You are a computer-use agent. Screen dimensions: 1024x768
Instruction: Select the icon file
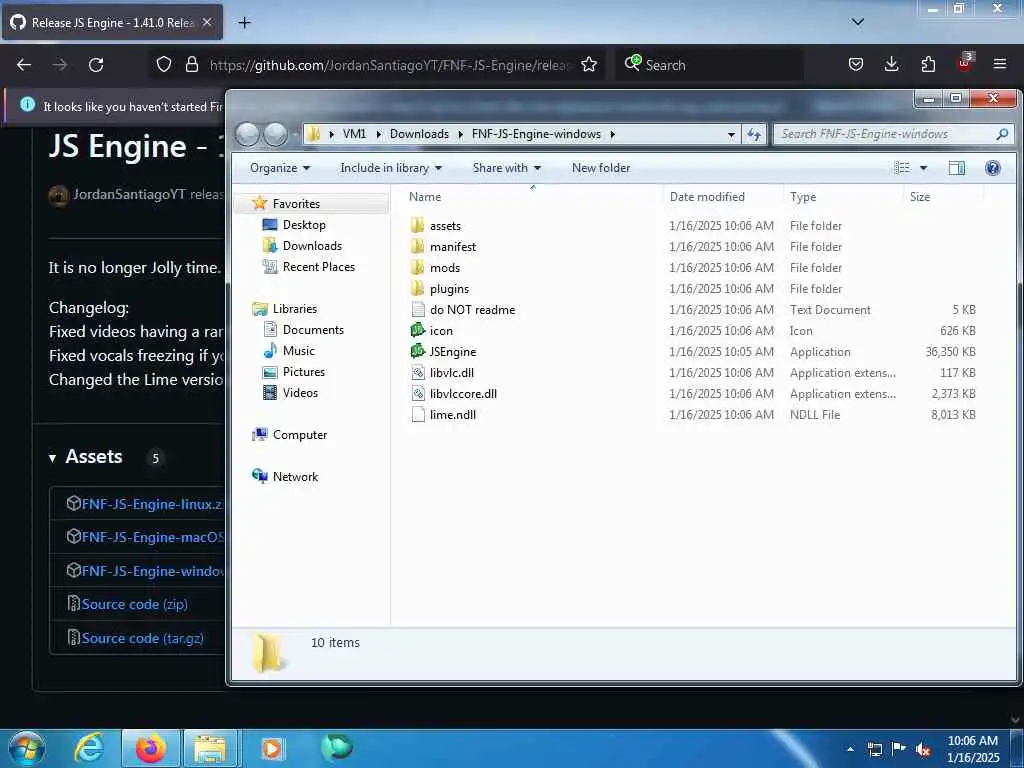(x=441, y=330)
